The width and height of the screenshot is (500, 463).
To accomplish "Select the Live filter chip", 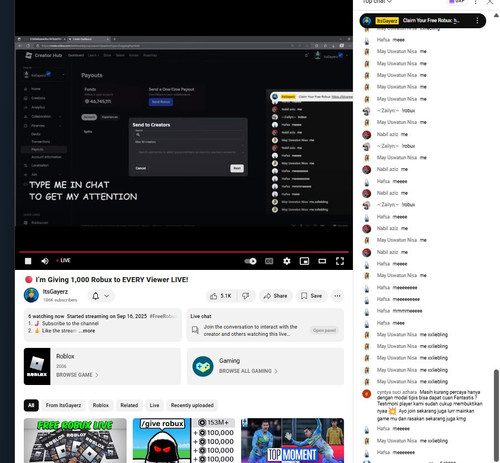I will (154, 405).
